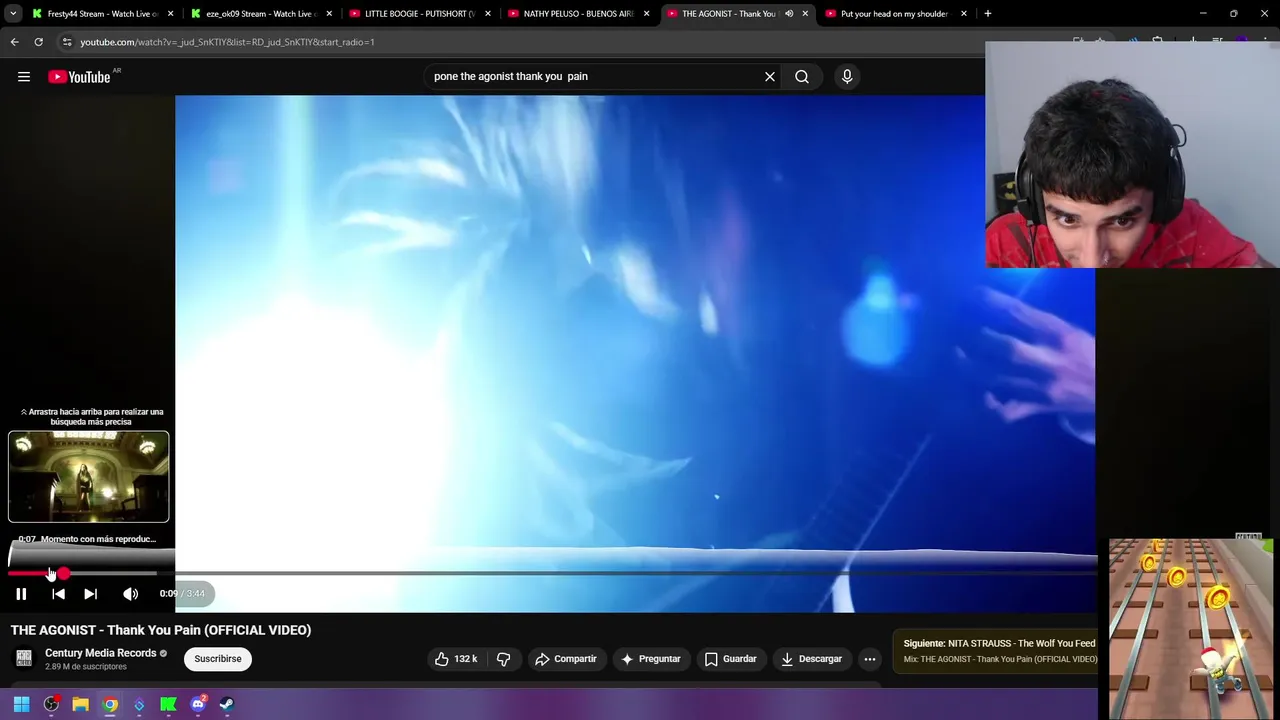
Task: Reload the current page
Action: 38,42
